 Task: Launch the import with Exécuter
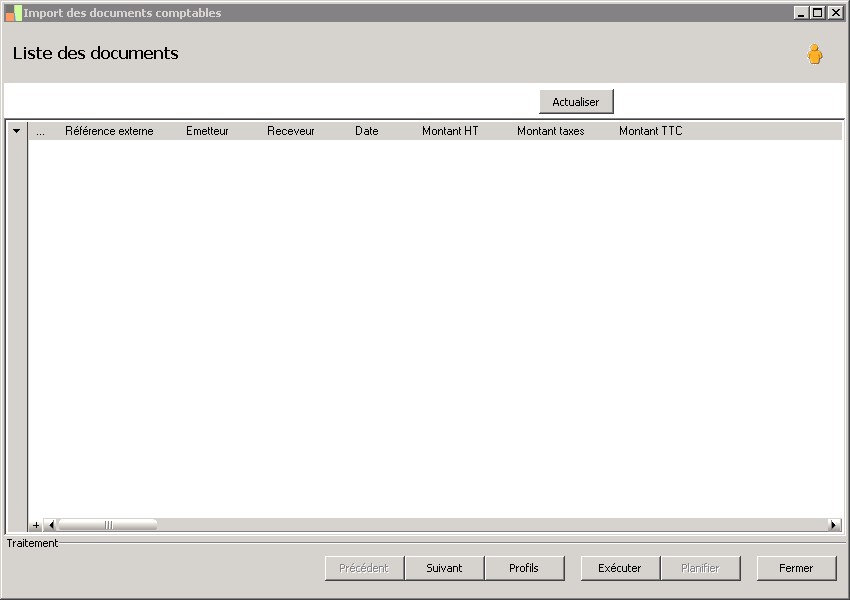point(620,568)
